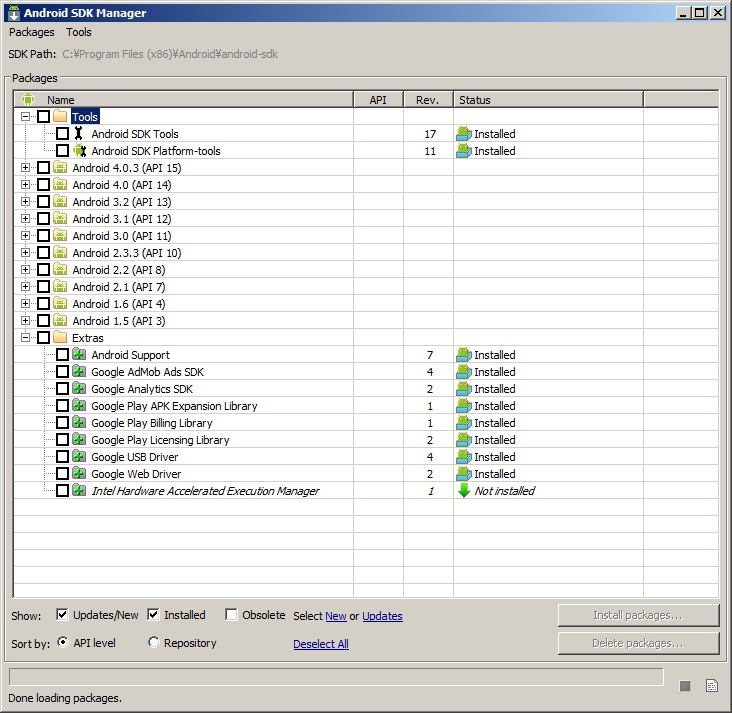Click the Android 3.2 (API 13) folder icon
This screenshot has width=732, height=713.
pos(60,201)
